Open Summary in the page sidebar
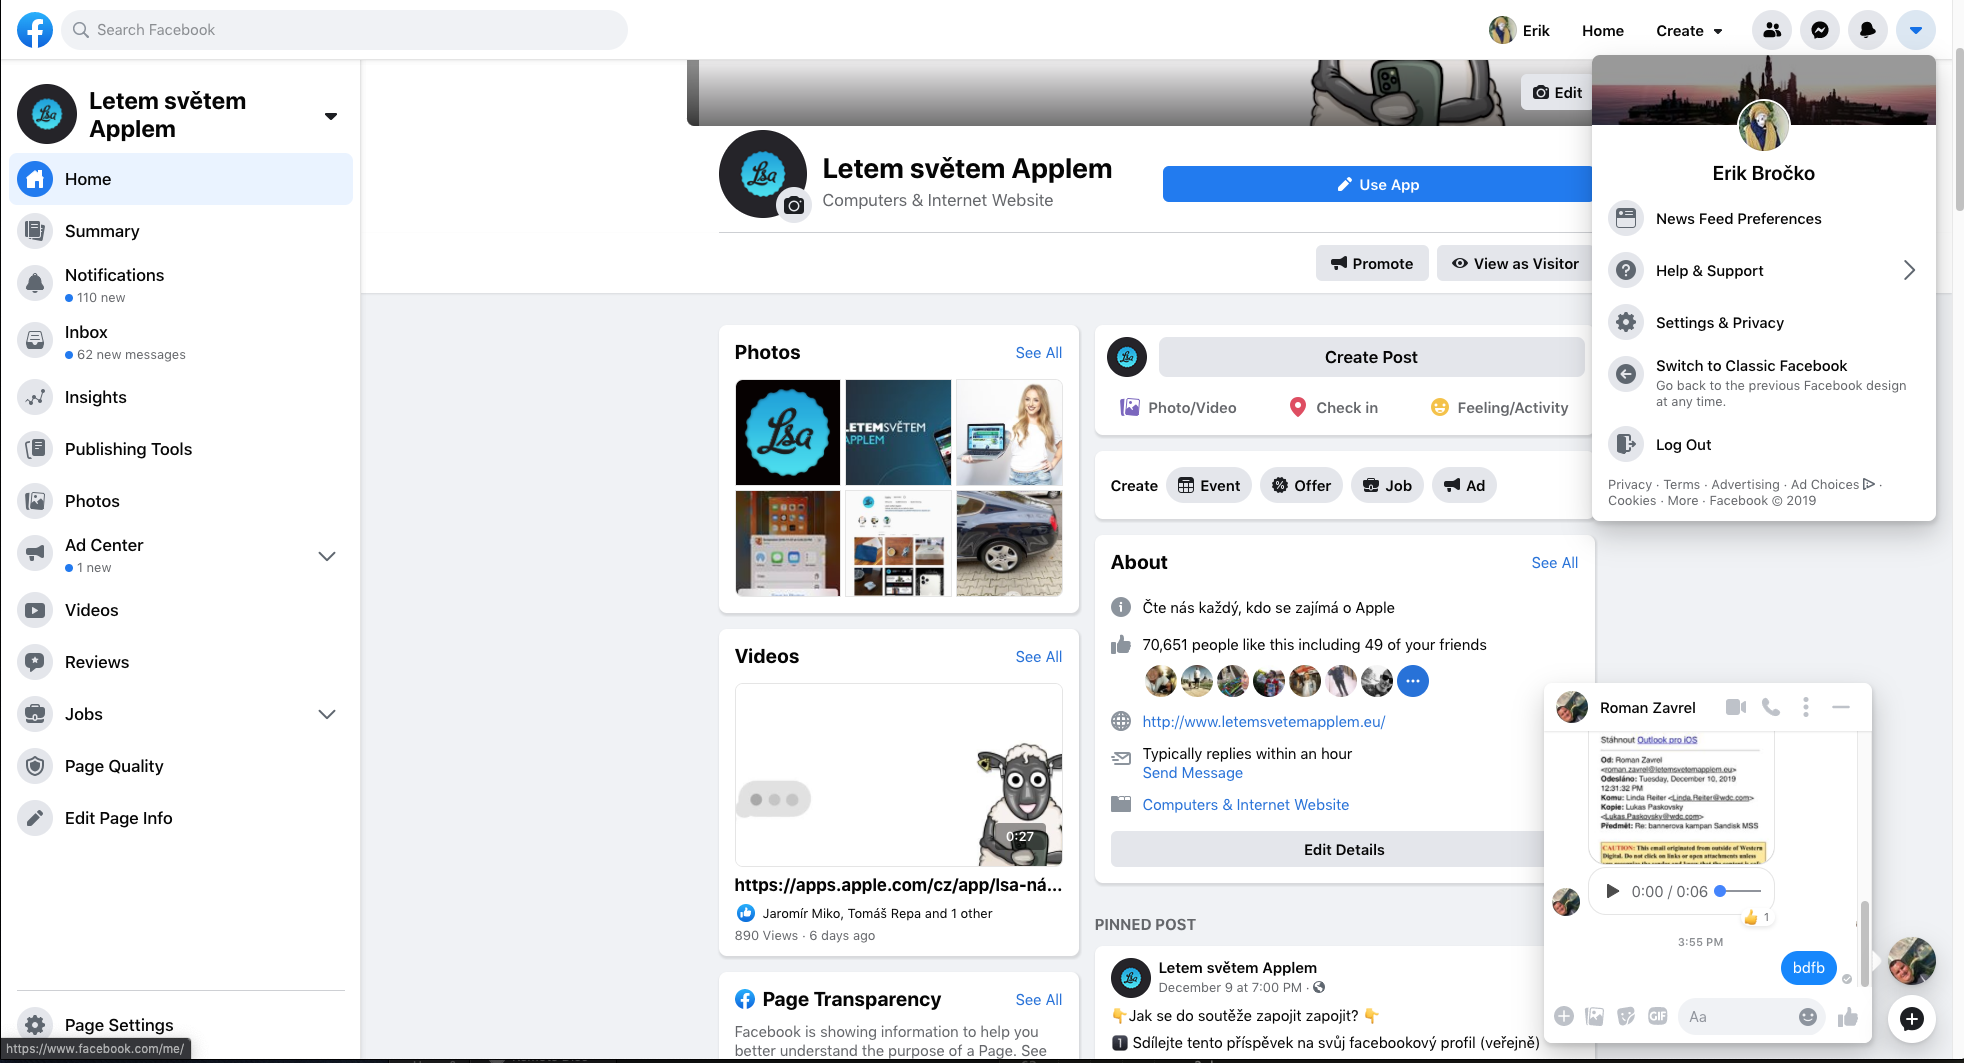The height and width of the screenshot is (1063, 1964). click(x=181, y=231)
